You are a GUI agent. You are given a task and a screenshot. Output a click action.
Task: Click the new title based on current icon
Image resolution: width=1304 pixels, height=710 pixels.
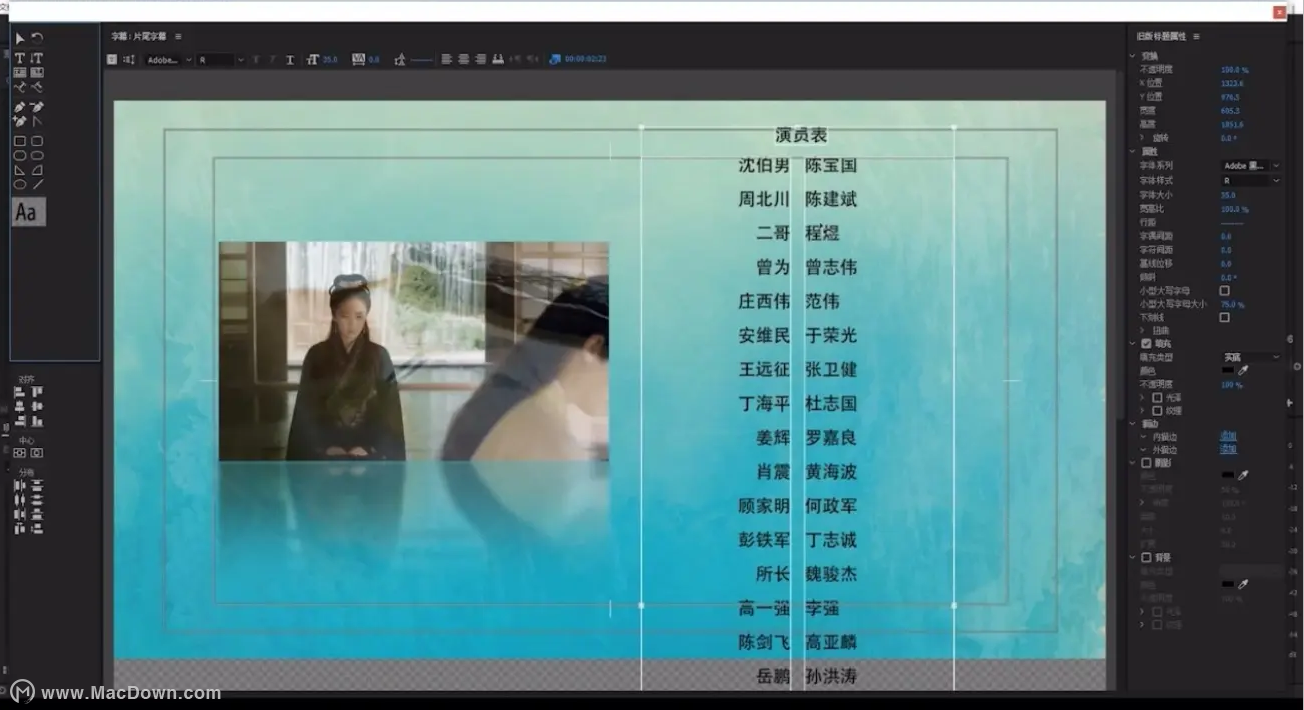(112, 60)
